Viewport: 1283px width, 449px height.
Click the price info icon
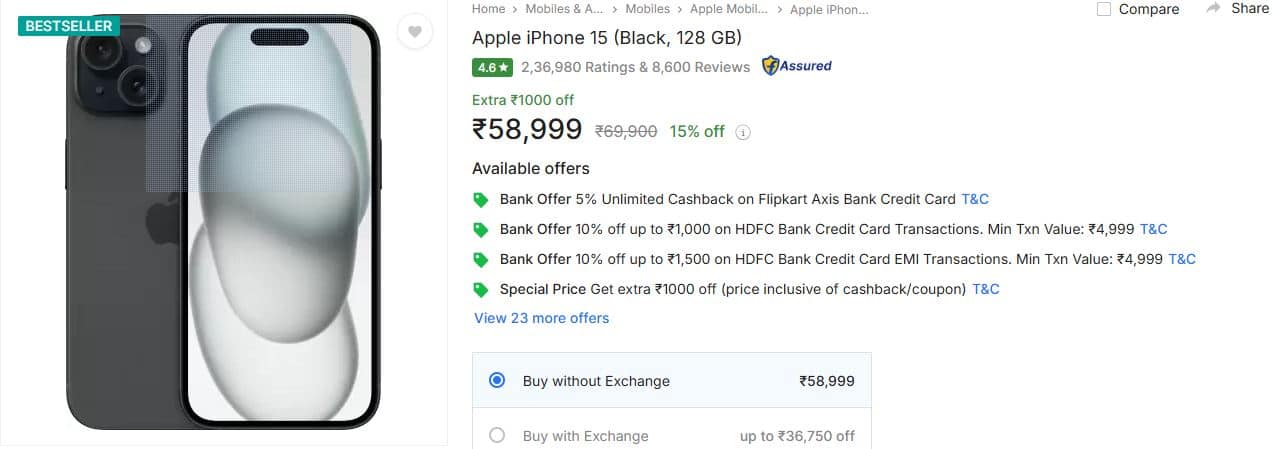tap(743, 132)
